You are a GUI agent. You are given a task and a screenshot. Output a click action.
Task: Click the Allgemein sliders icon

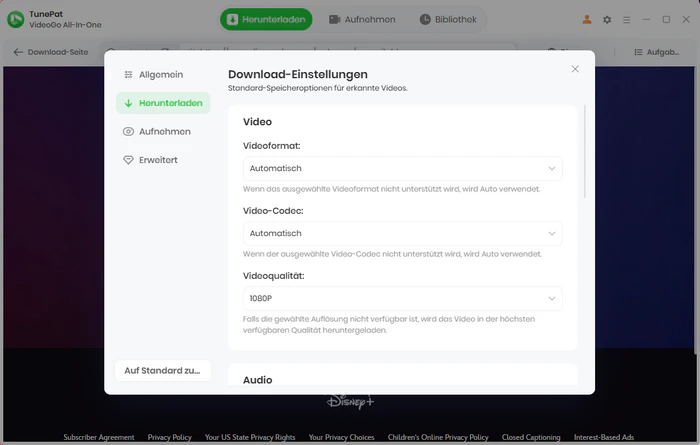128,75
